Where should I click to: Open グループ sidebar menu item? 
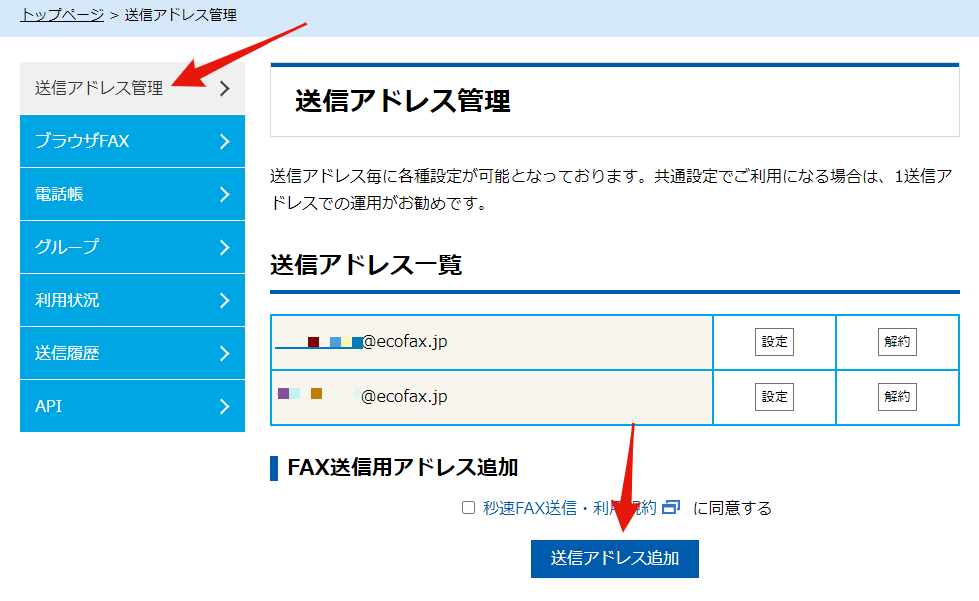[x=132, y=247]
